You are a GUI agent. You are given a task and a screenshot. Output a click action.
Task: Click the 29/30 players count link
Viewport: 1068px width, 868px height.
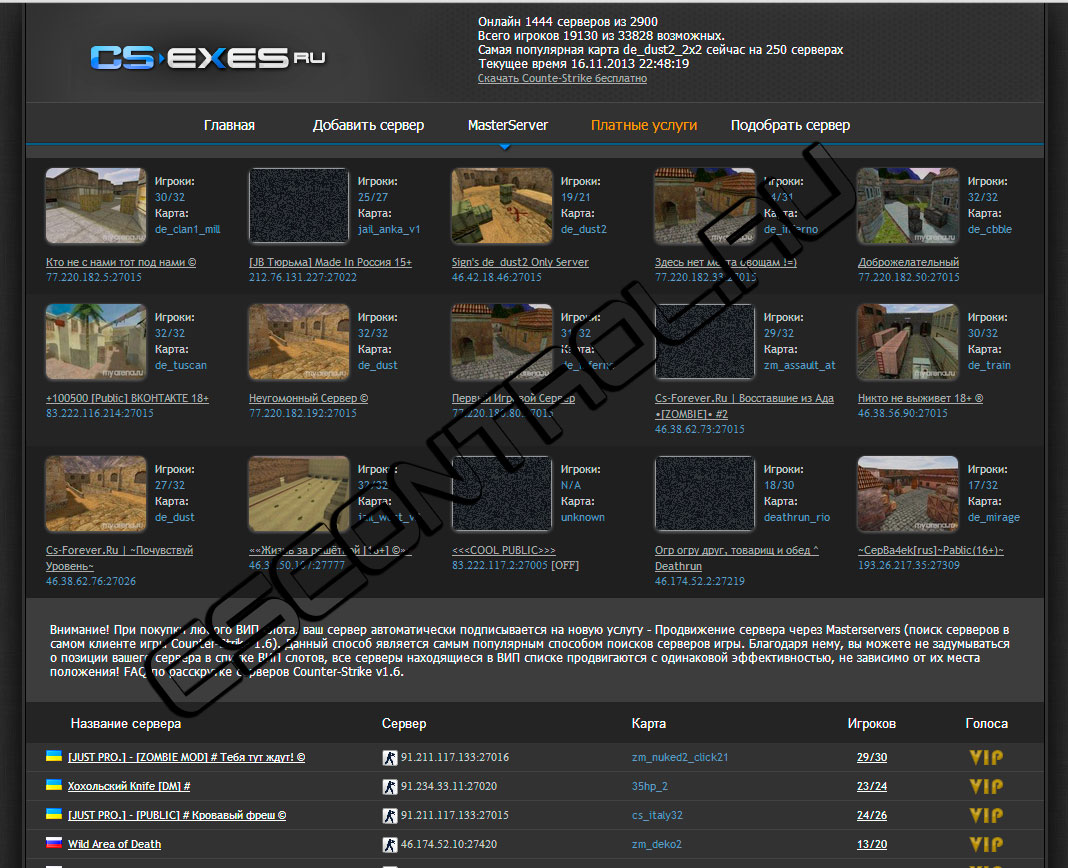[x=871, y=758]
